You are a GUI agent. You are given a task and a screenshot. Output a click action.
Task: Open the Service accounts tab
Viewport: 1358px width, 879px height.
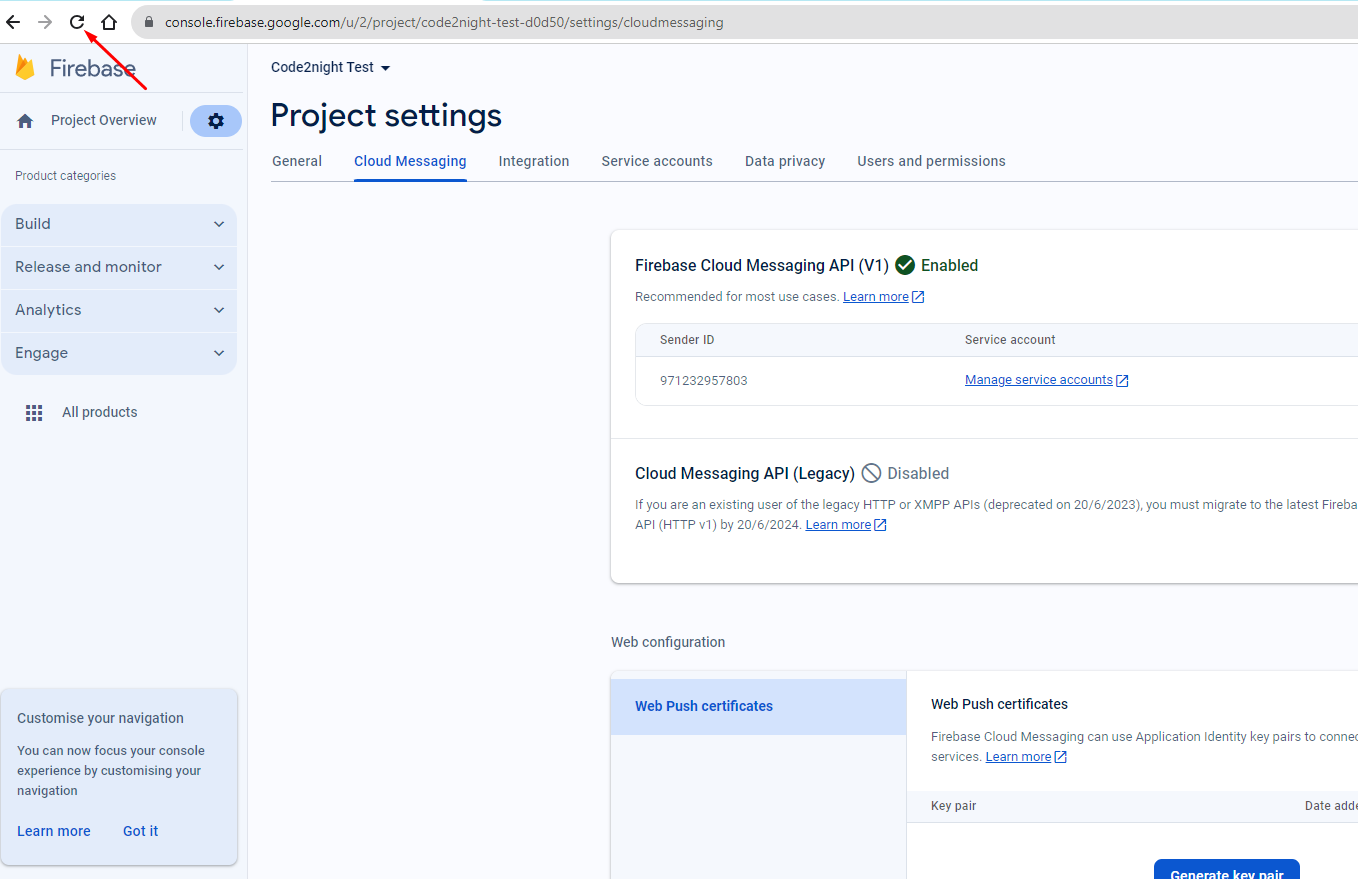657,161
